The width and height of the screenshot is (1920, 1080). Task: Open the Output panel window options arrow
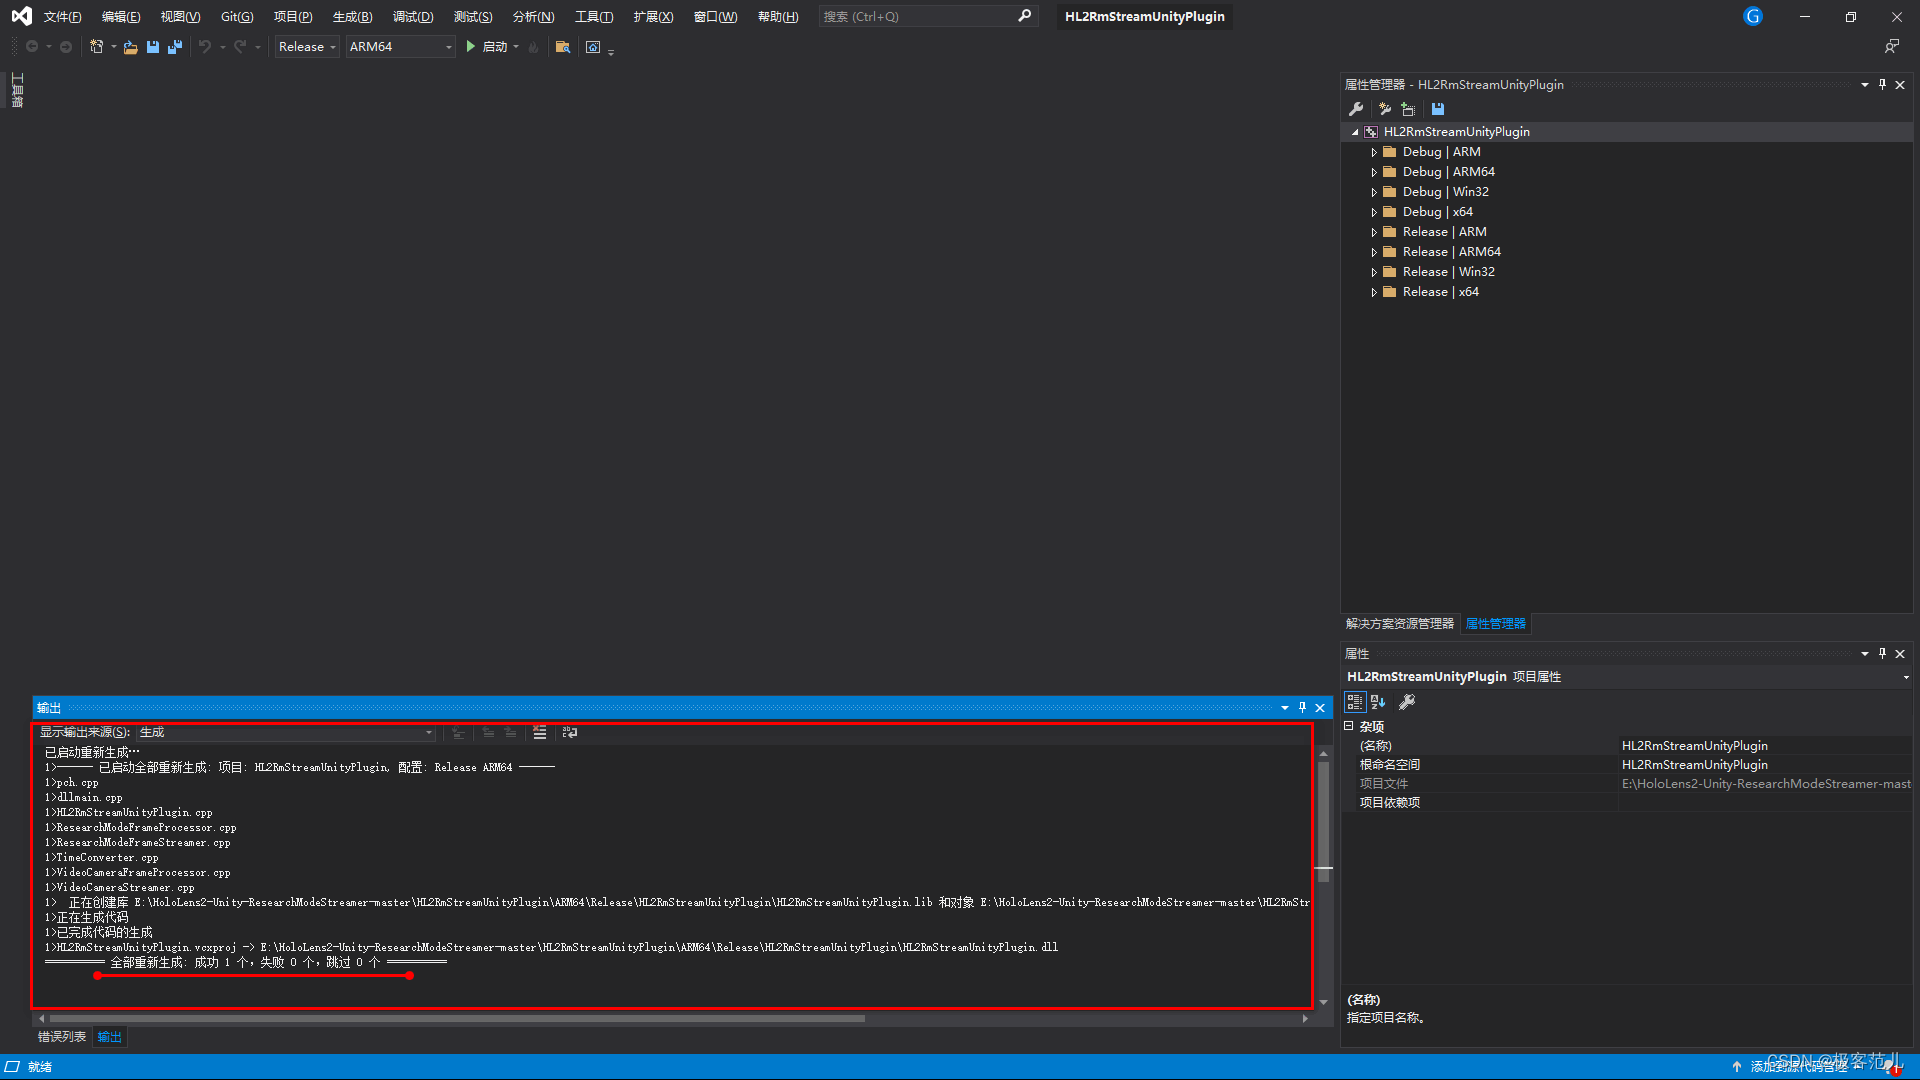1284,708
